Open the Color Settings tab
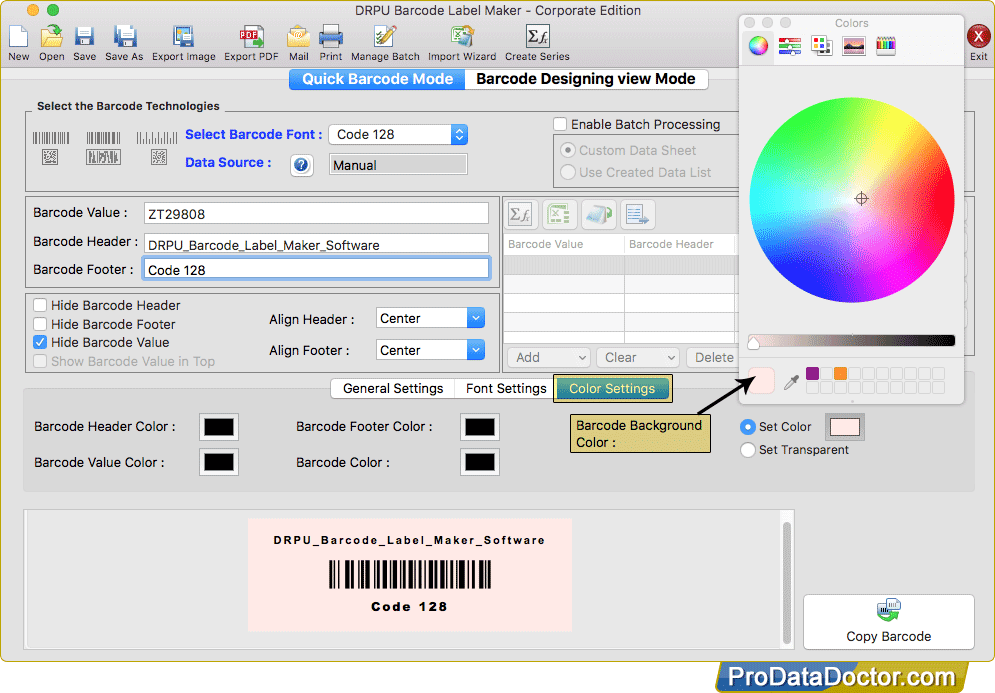The width and height of the screenshot is (995, 693). click(x=612, y=388)
